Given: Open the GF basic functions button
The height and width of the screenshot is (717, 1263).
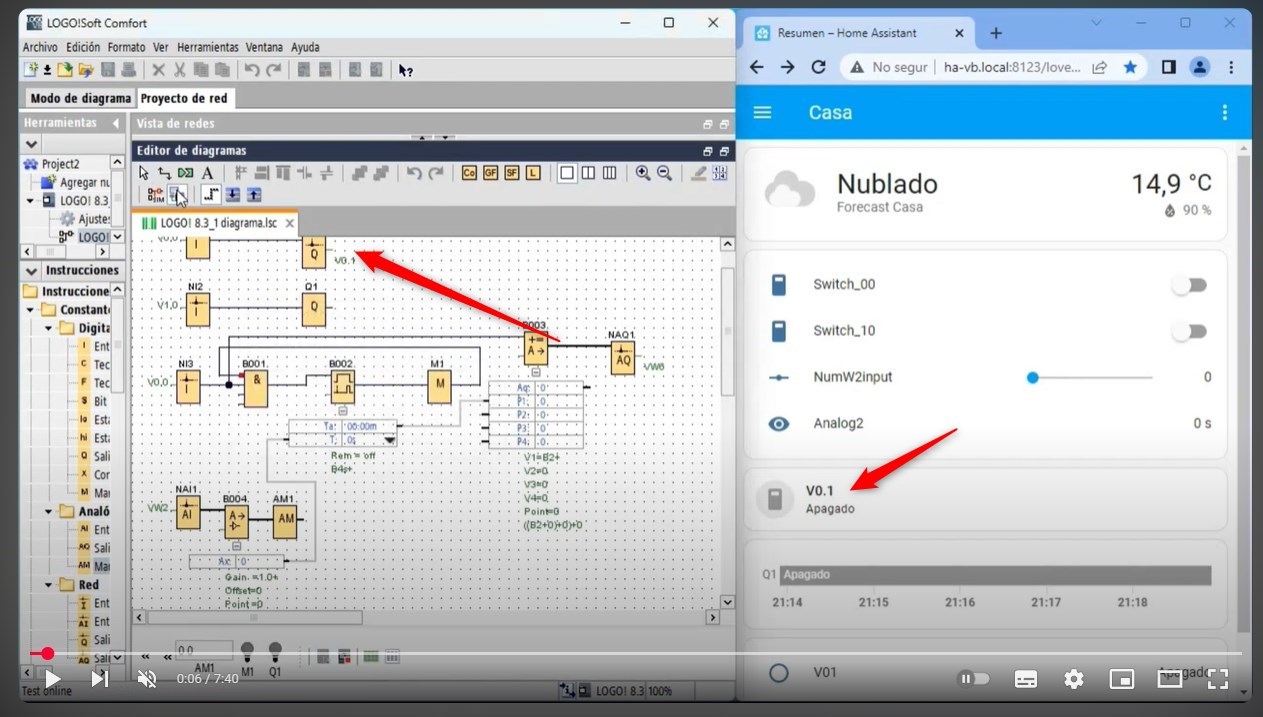Looking at the screenshot, I should 490,173.
